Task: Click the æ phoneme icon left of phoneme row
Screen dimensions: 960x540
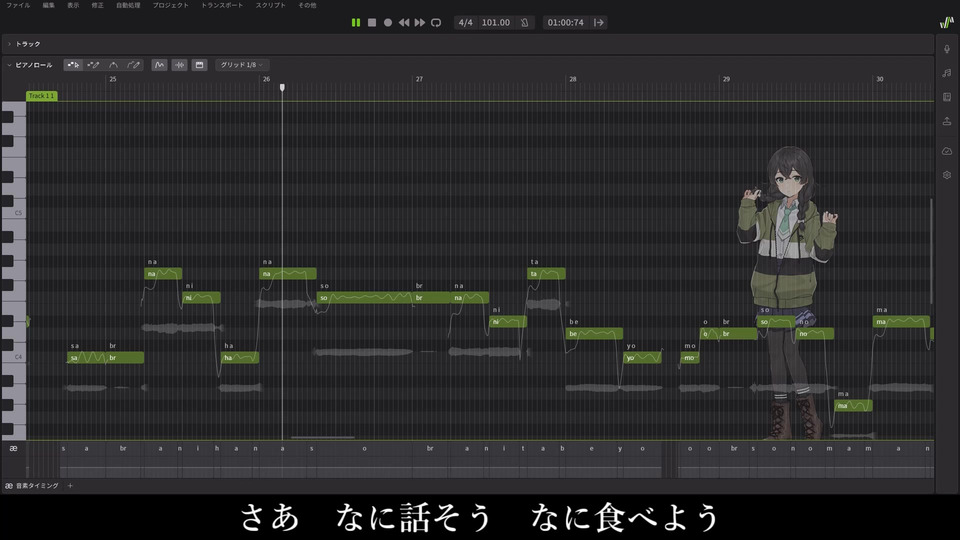Action: (13, 449)
